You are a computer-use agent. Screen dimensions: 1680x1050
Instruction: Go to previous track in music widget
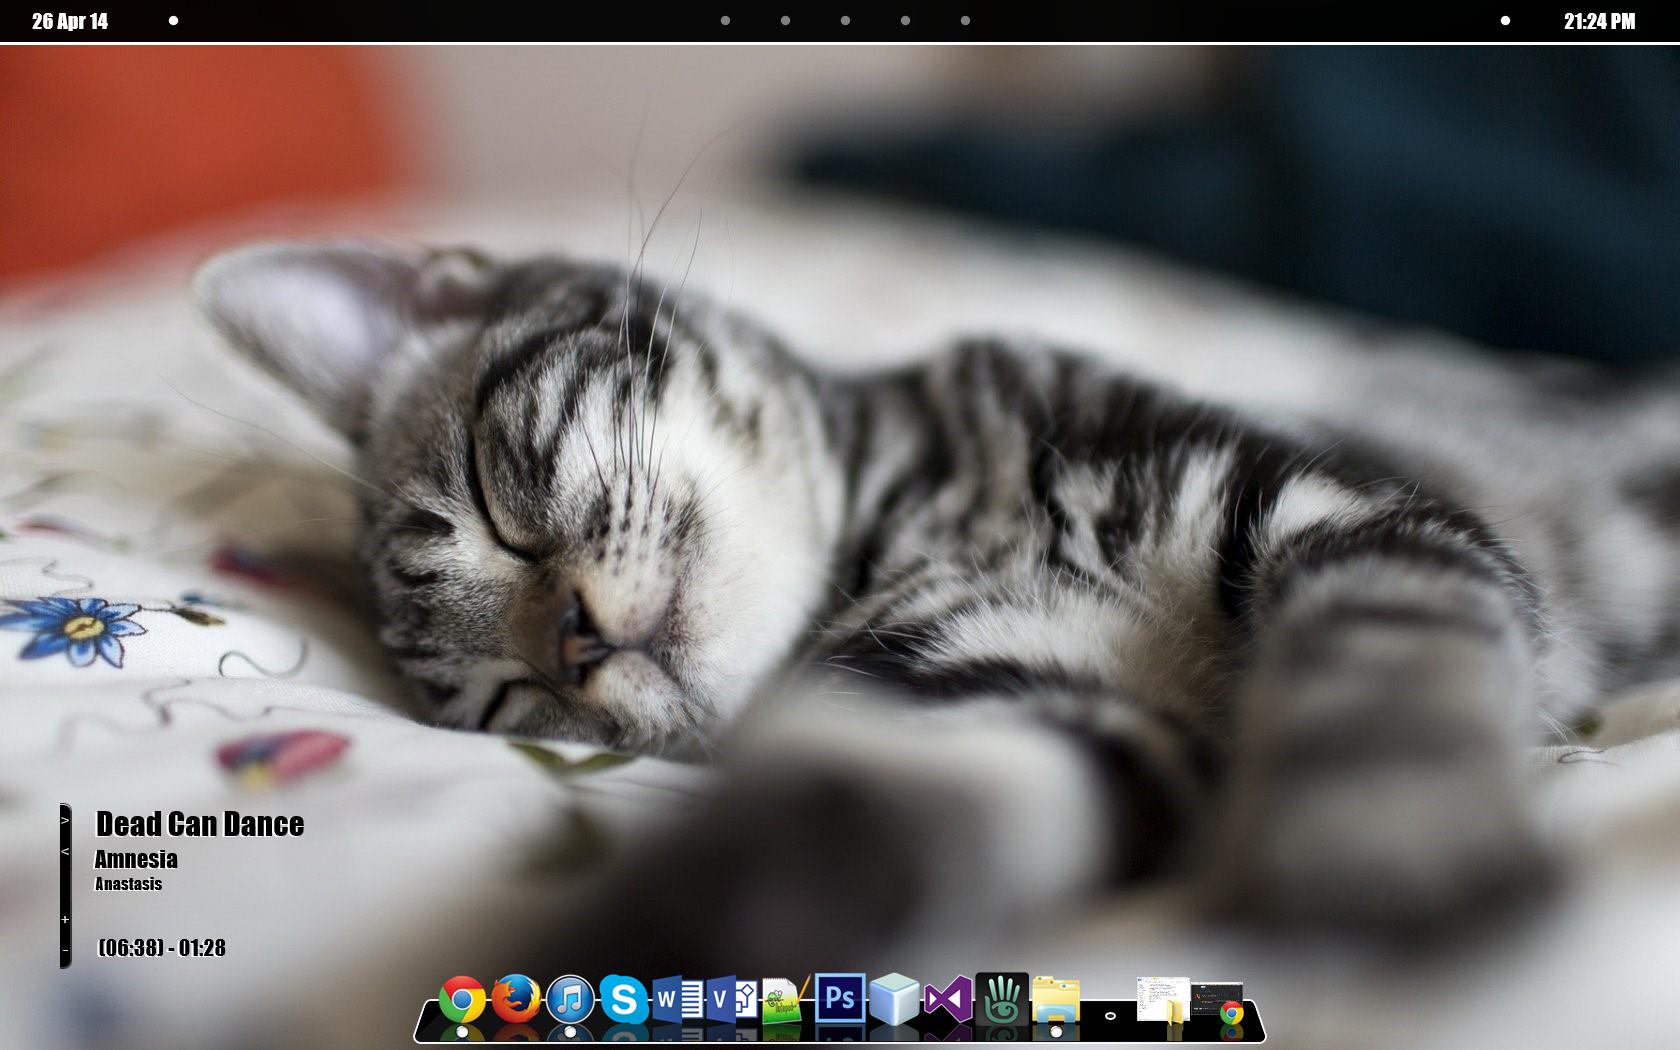[65, 852]
